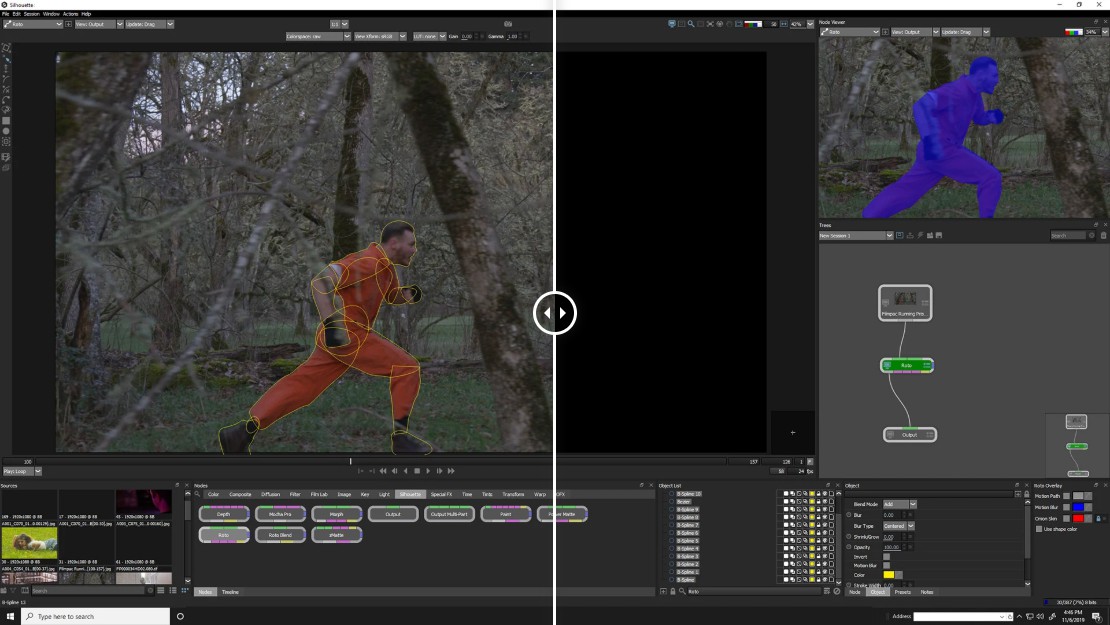
Task: Select the Square shape tool
Action: [x=6, y=120]
